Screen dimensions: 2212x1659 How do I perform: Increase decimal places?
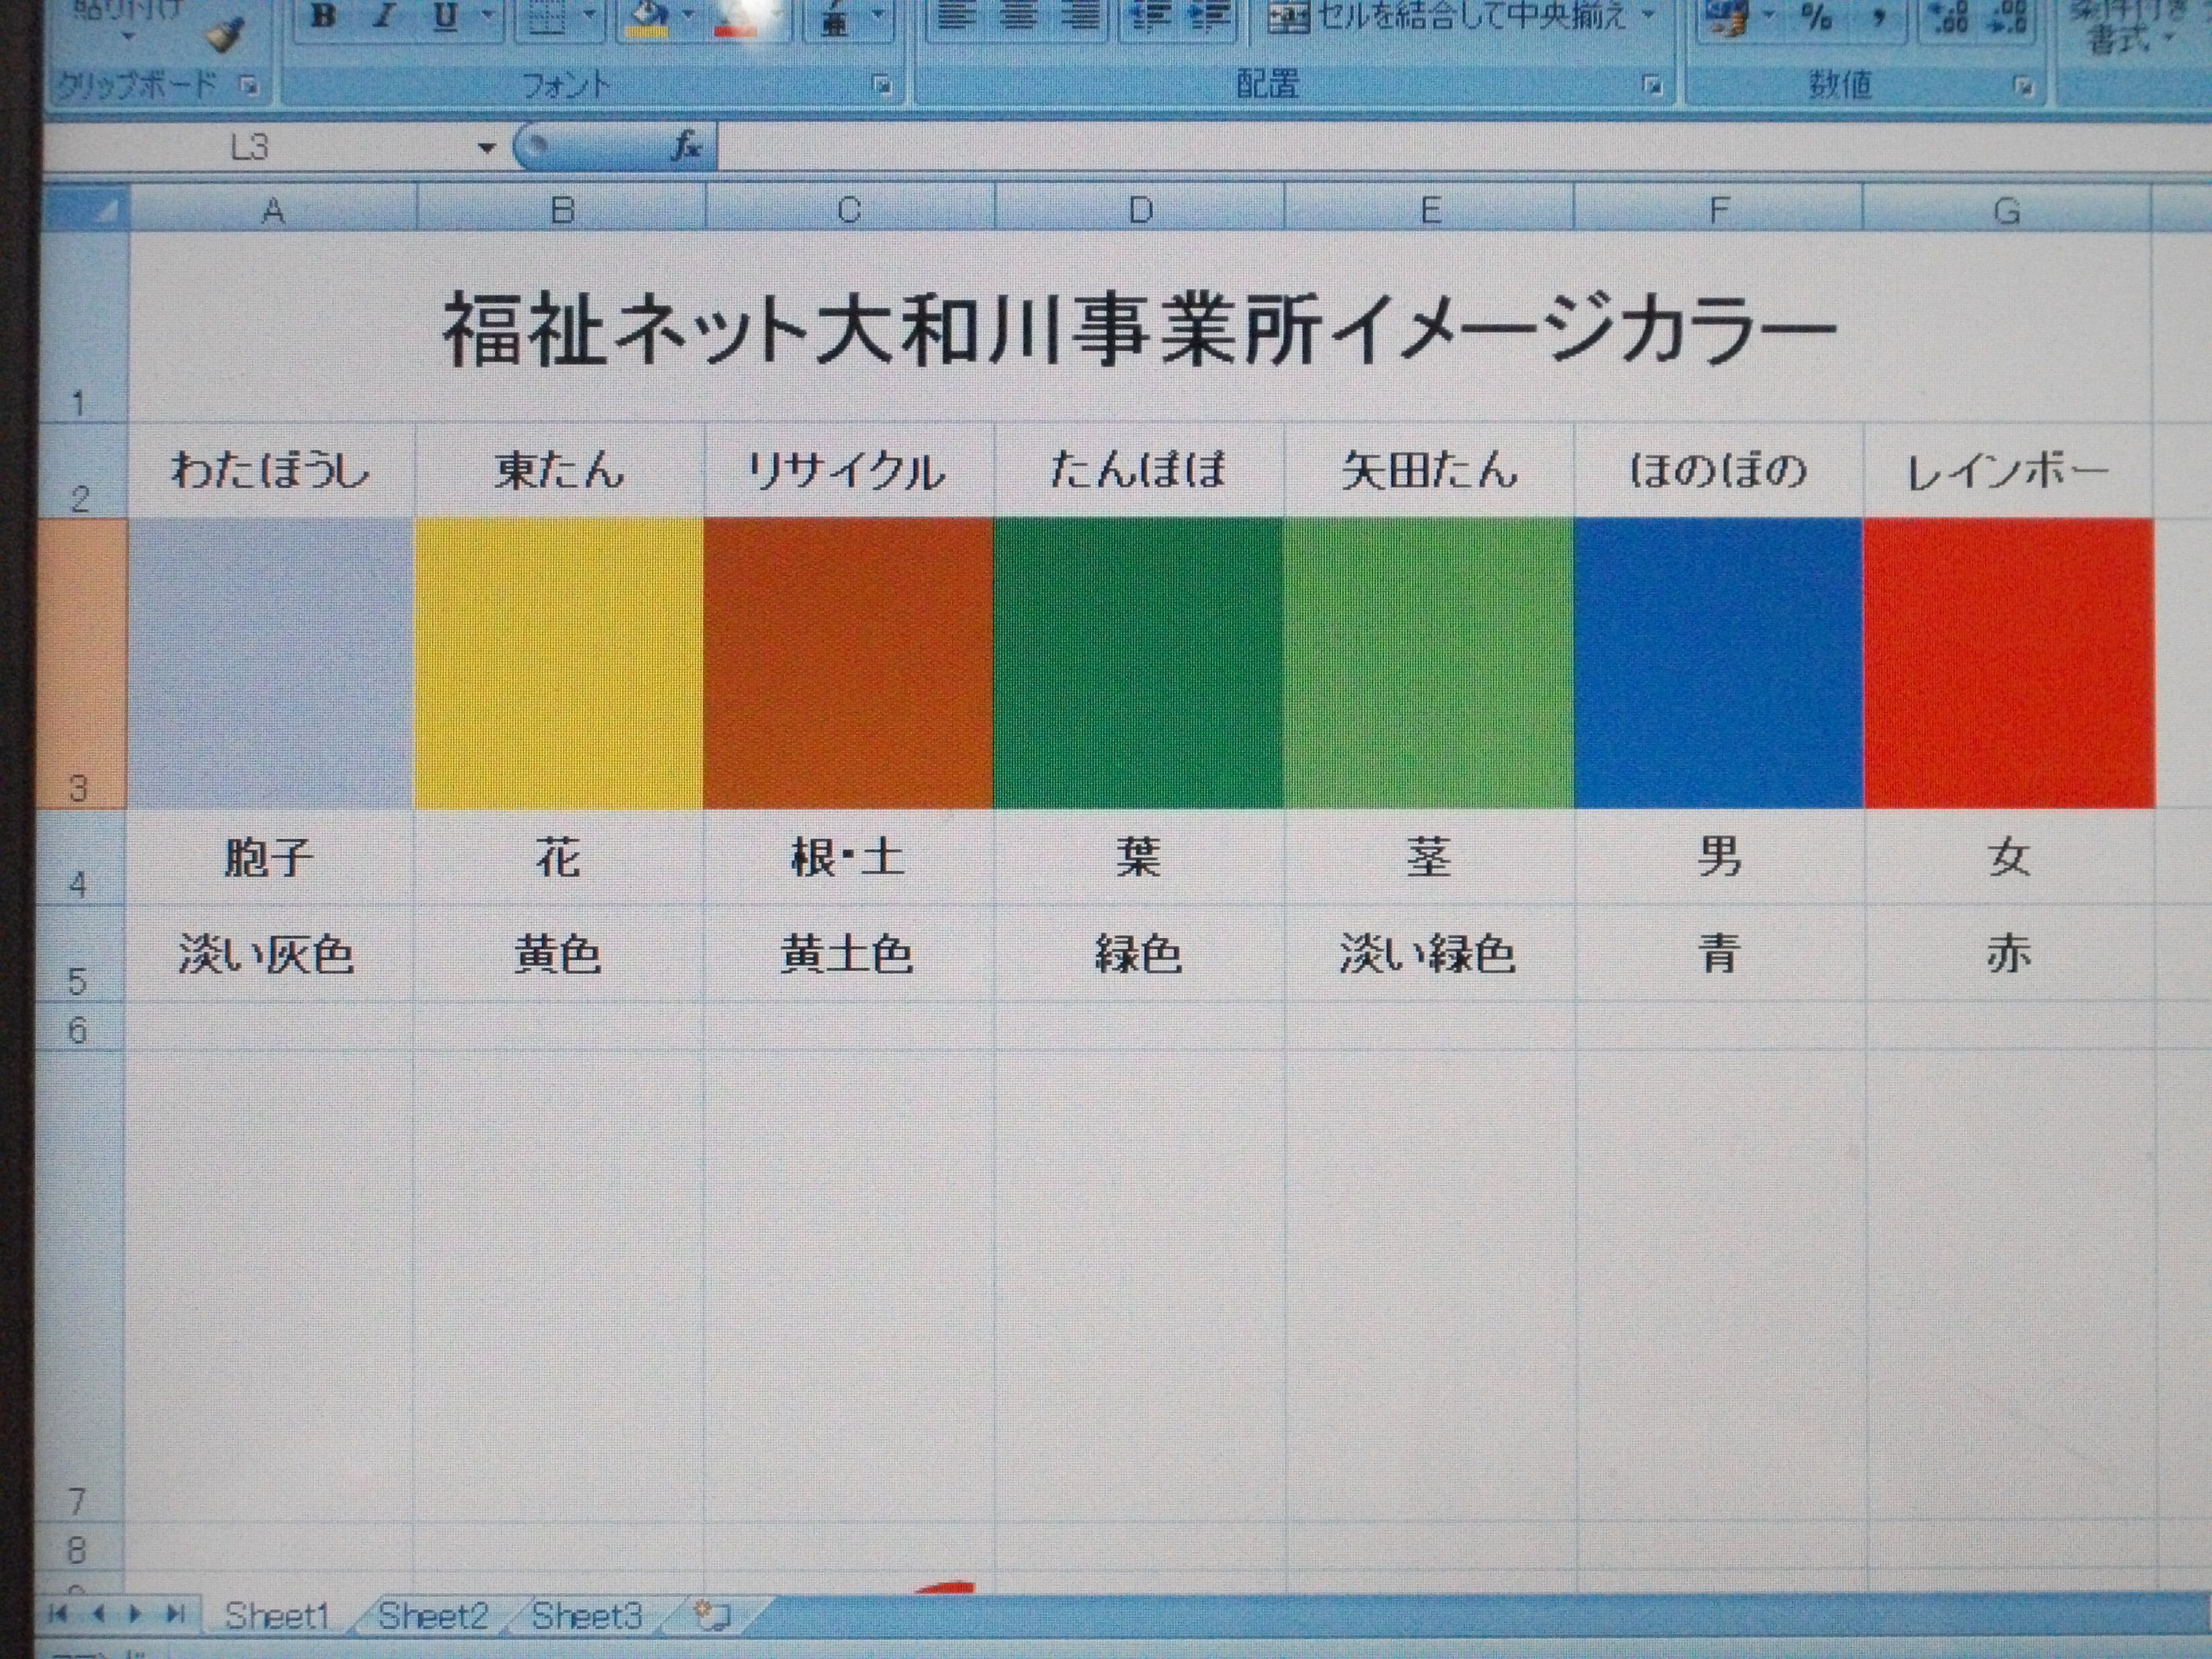coord(1948,17)
